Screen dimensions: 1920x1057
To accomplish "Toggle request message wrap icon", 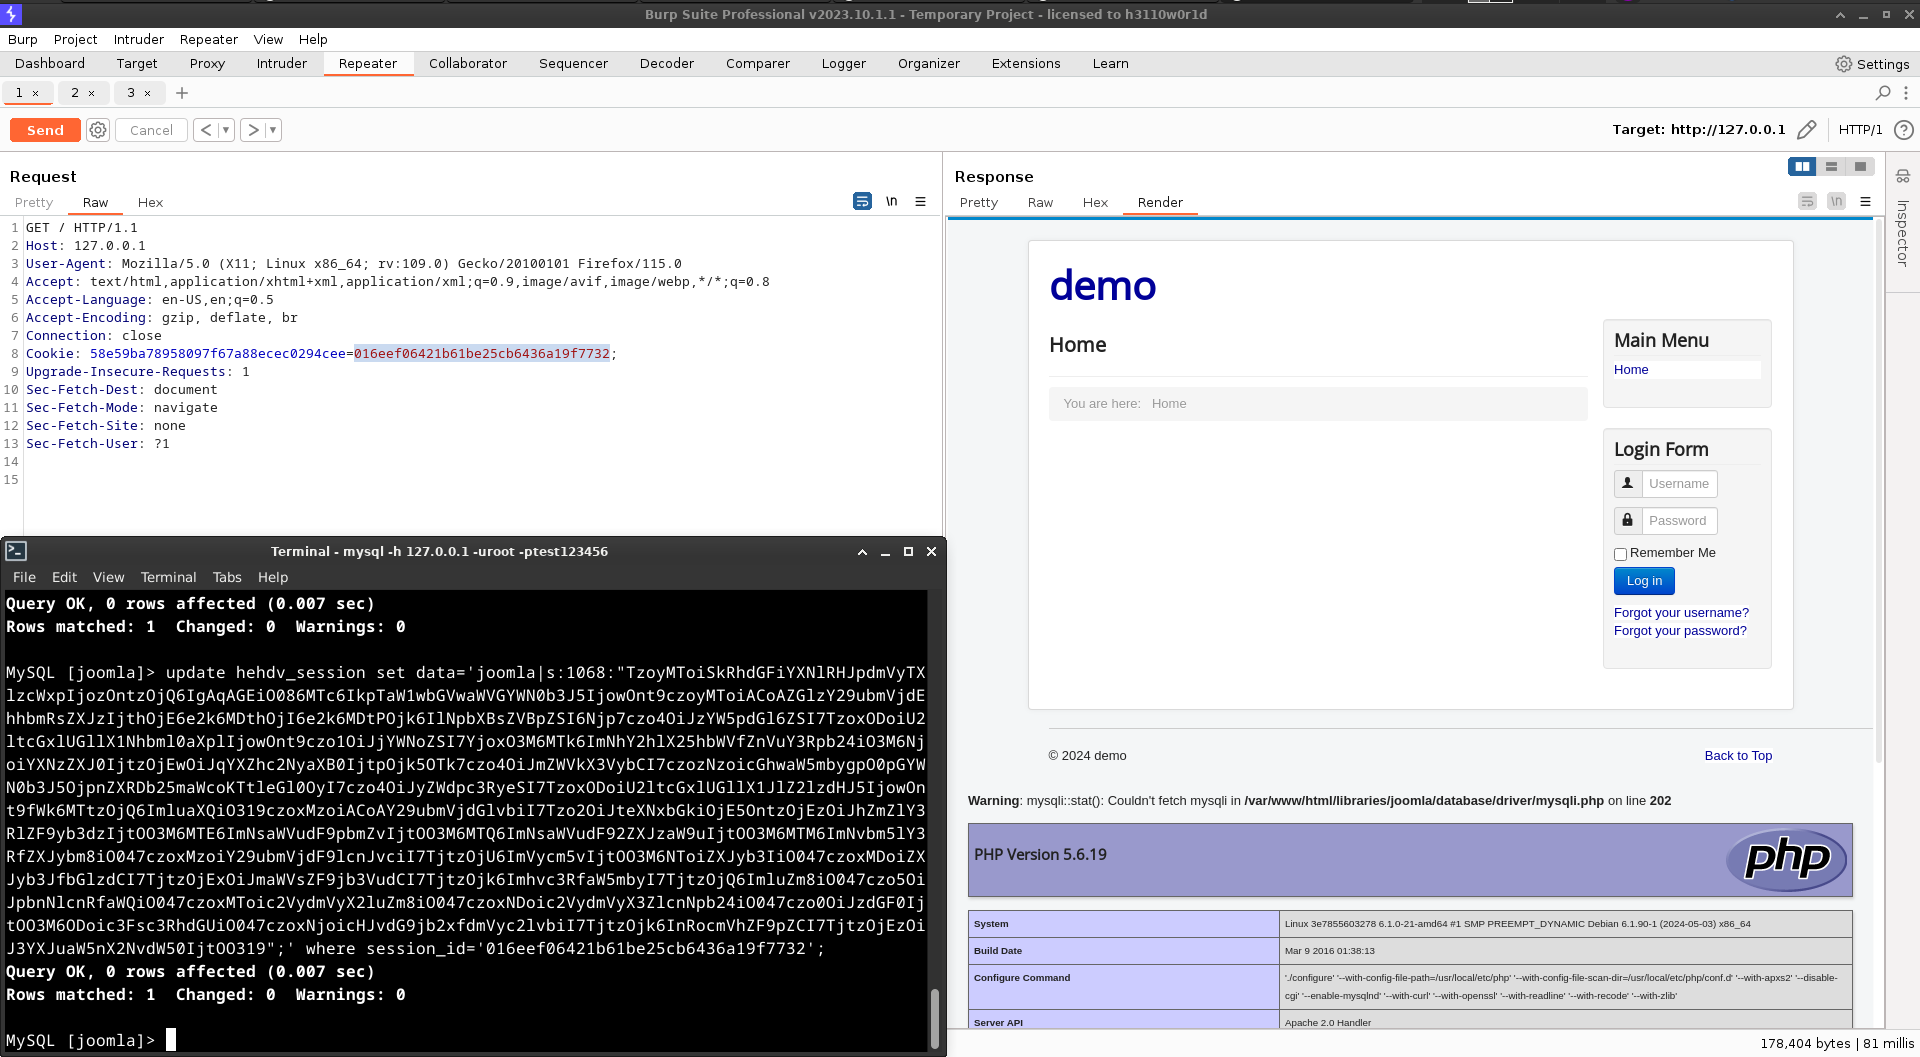I will [x=862, y=201].
